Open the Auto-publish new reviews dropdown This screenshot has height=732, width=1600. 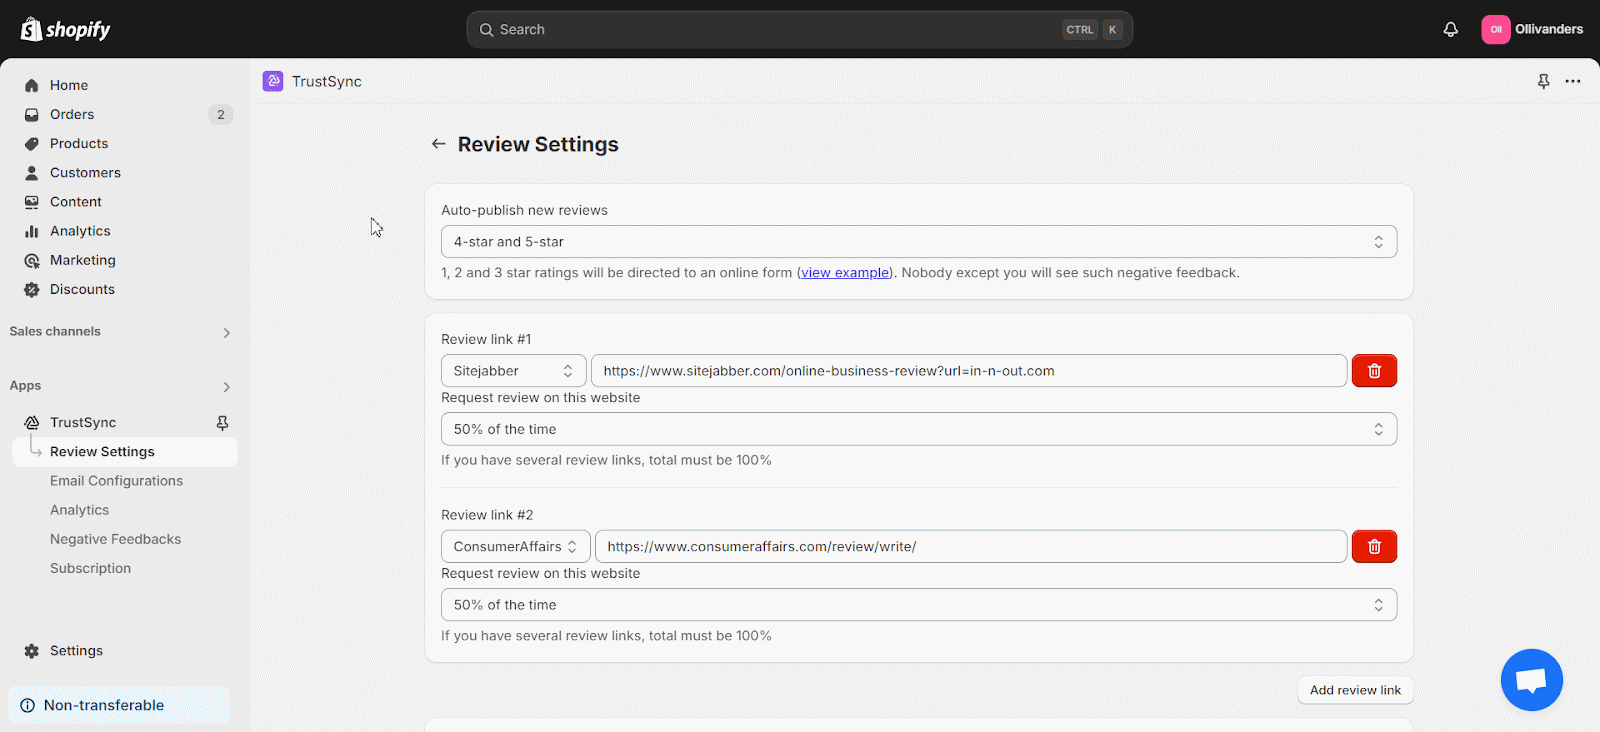(919, 242)
